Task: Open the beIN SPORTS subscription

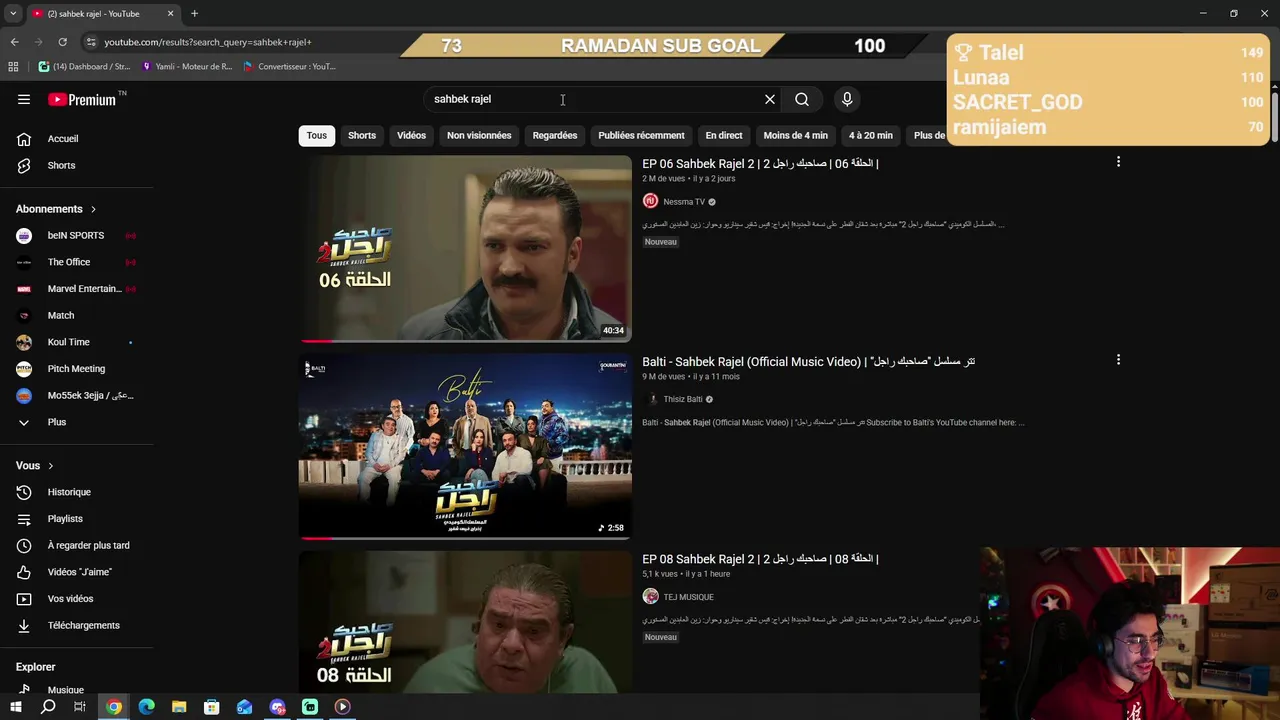Action: pyautogui.click(x=76, y=235)
